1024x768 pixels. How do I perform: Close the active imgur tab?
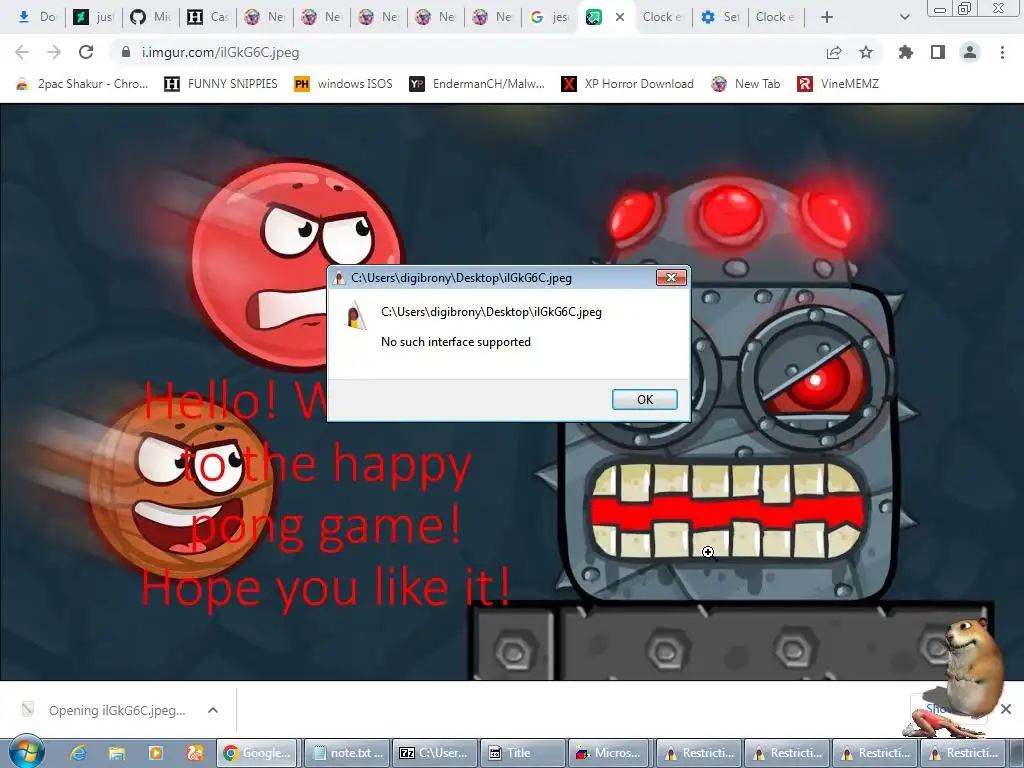pos(620,17)
